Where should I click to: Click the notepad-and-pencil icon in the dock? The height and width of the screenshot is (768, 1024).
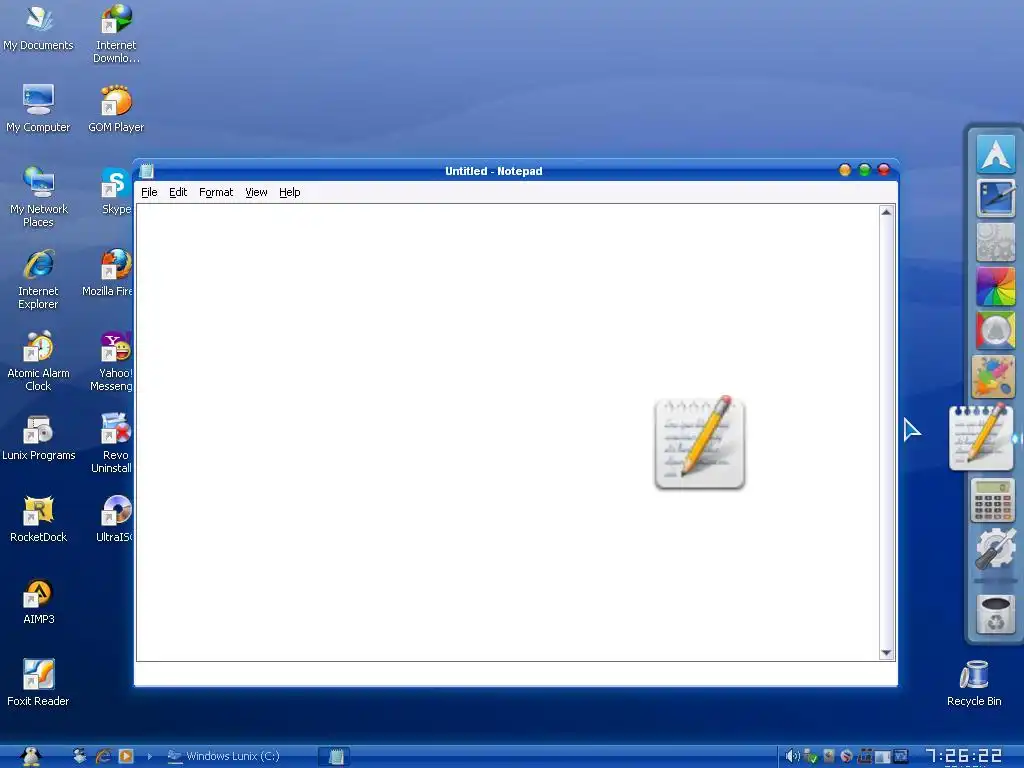[x=982, y=436]
